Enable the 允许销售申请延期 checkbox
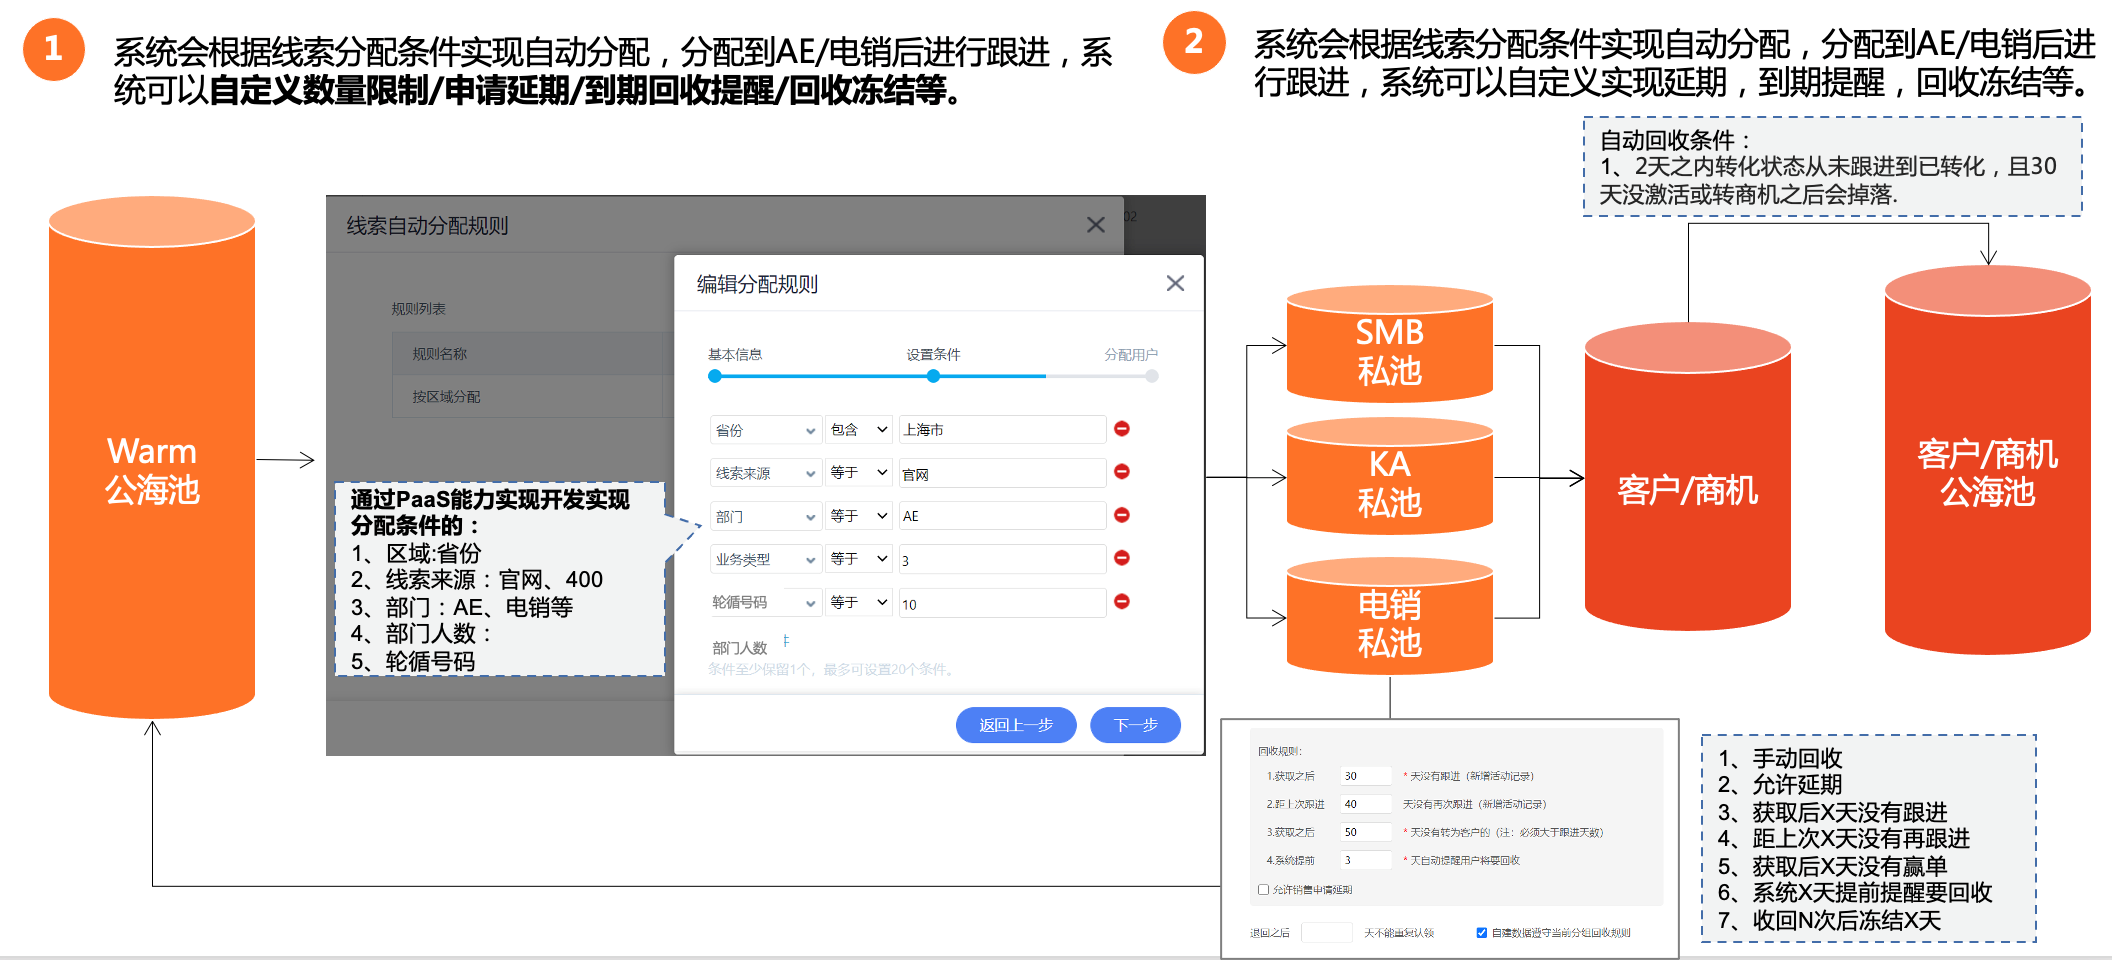 point(1263,889)
